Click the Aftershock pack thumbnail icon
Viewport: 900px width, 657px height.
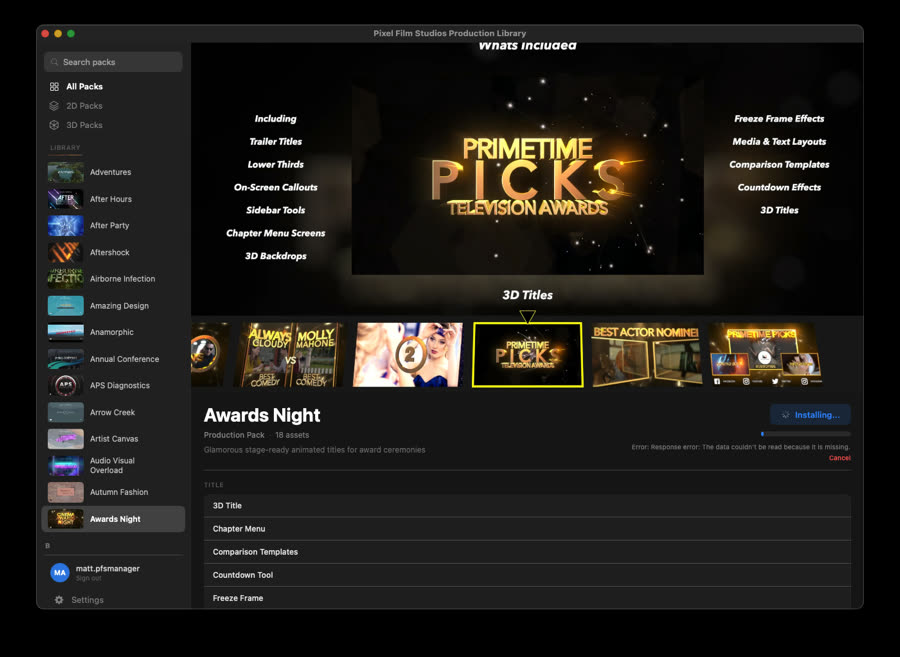pos(65,252)
